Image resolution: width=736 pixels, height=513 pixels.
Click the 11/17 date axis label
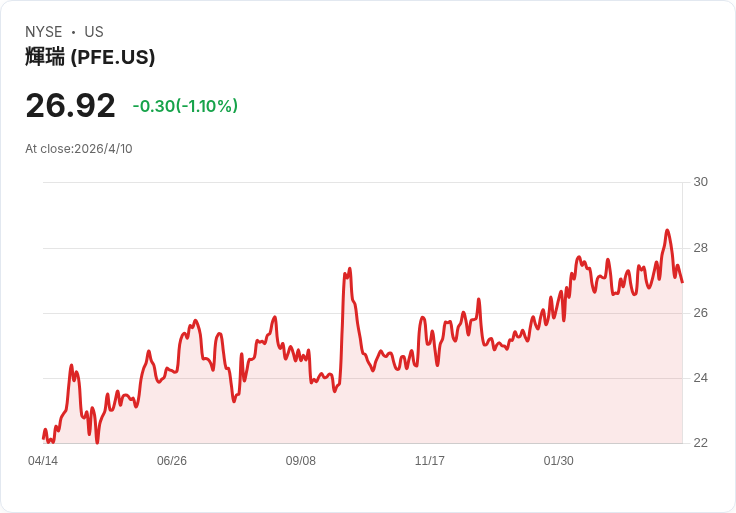(430, 461)
